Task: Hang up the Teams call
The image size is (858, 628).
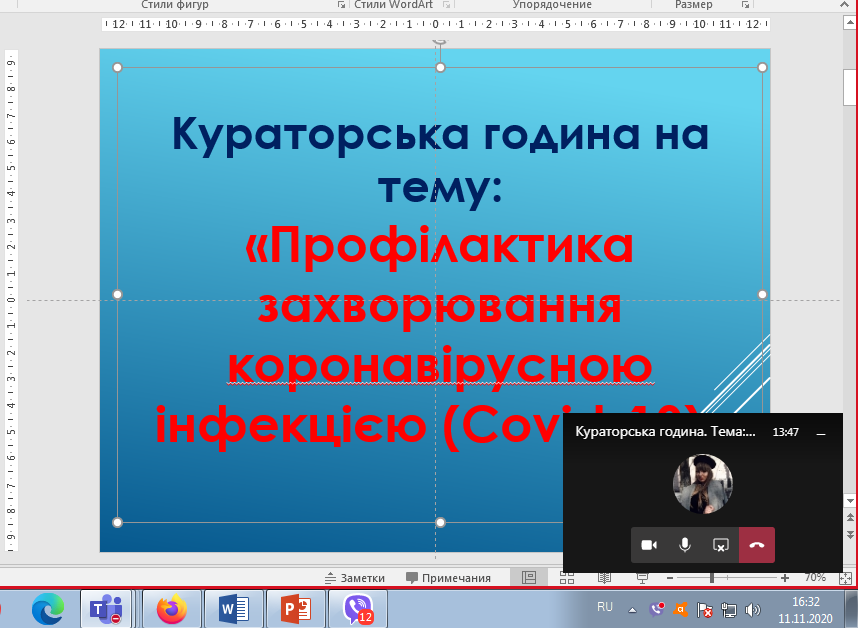Action: point(757,545)
